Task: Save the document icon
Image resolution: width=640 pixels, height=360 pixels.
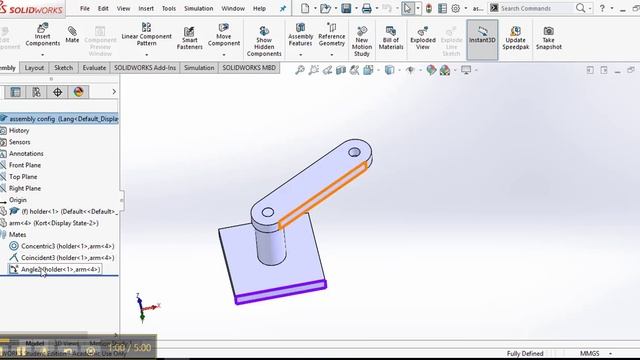Action: coord(346,8)
